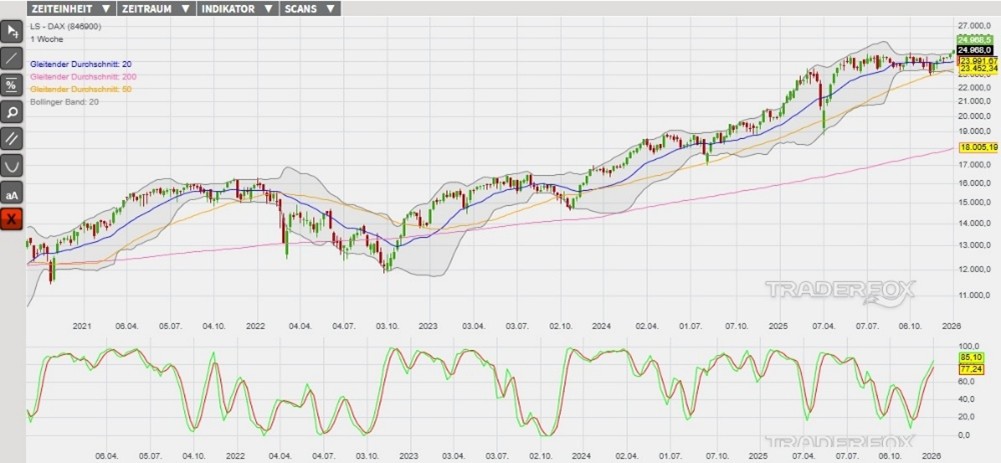The image size is (1001, 463).
Task: Select the parallel channel lines tool
Action: click(11, 138)
